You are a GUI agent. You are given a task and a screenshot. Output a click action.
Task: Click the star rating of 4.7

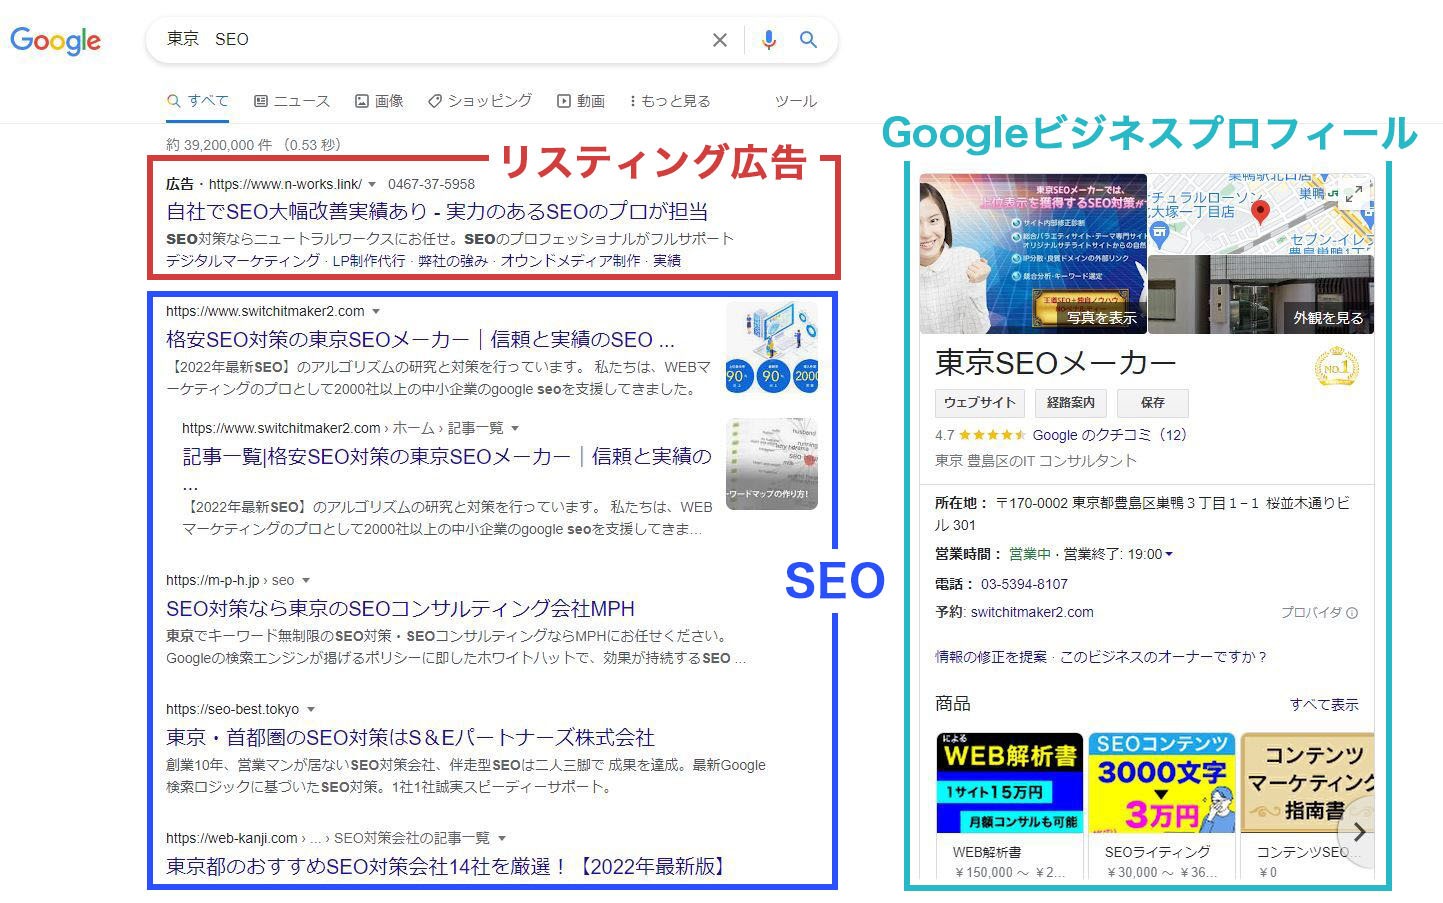coord(992,435)
